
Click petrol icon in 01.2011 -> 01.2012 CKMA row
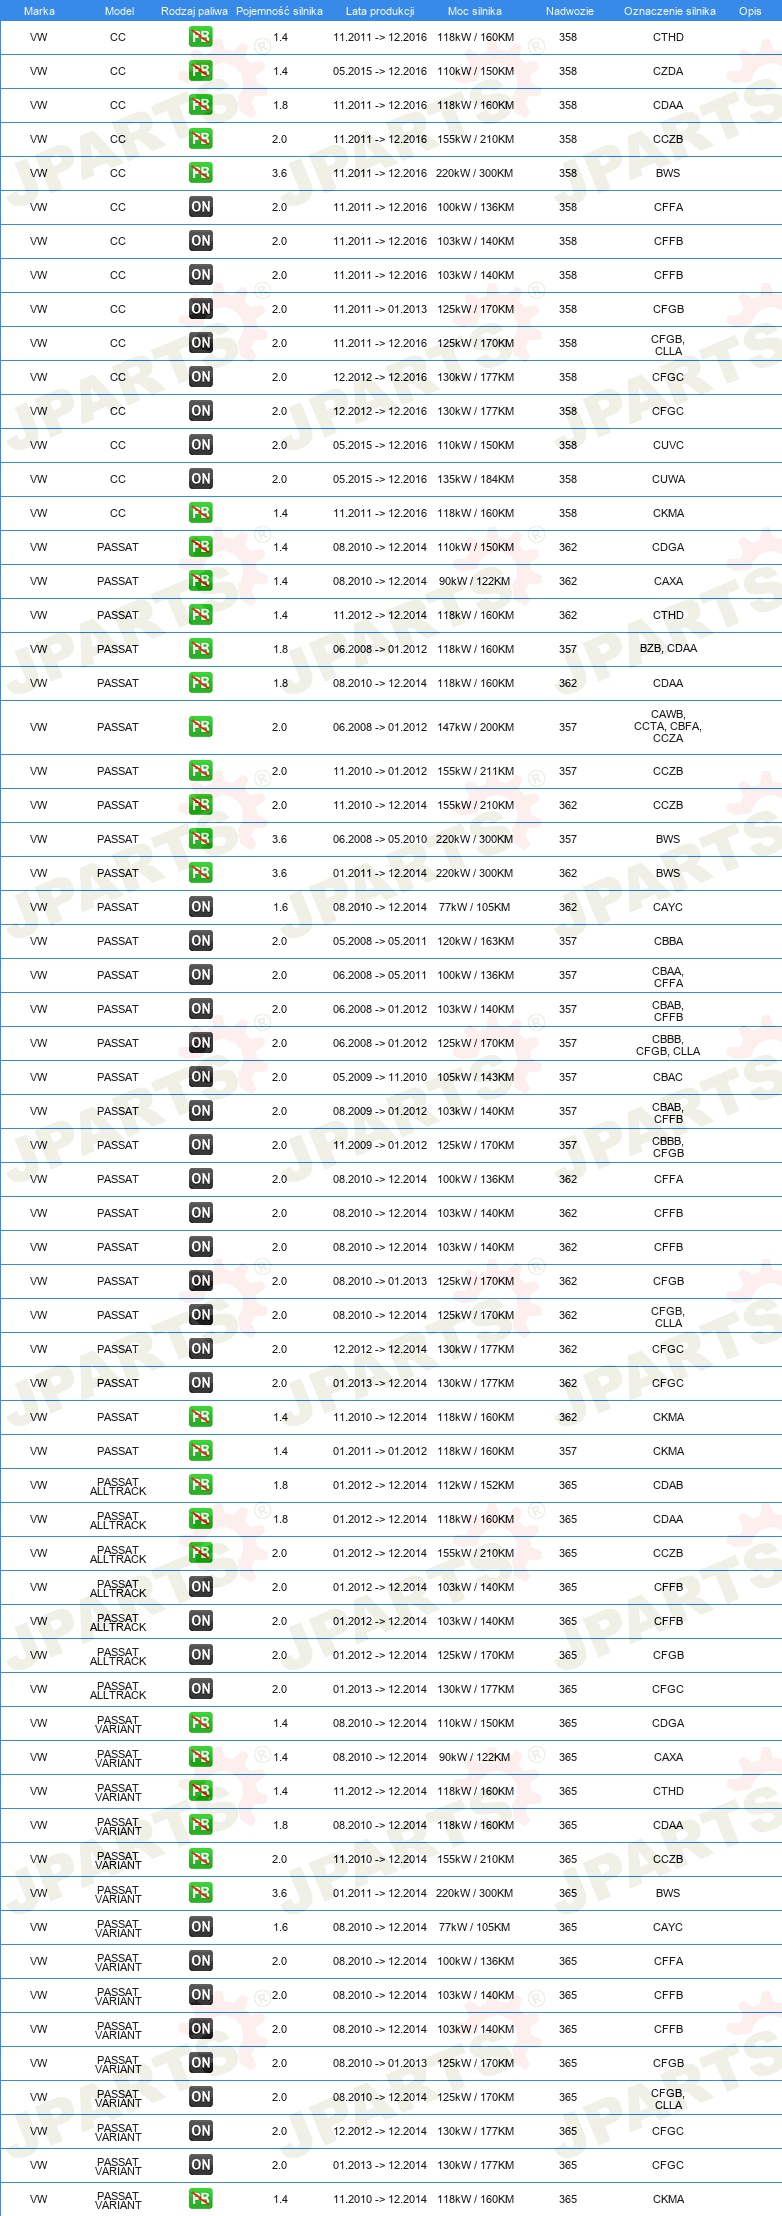click(x=201, y=1451)
